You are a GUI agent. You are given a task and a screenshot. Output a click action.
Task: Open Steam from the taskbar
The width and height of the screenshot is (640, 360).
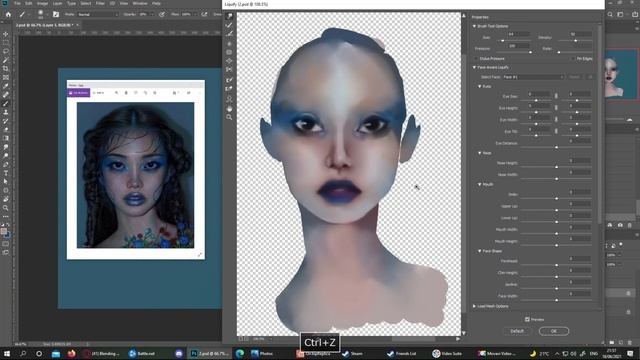(x=353, y=353)
